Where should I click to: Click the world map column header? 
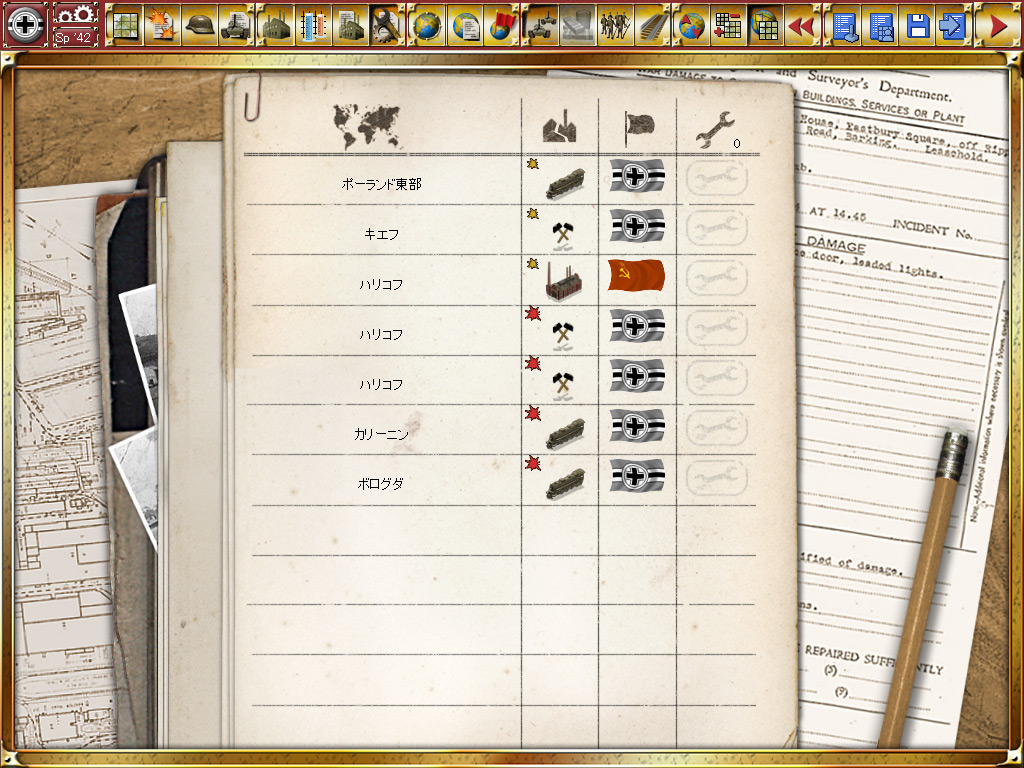366,126
